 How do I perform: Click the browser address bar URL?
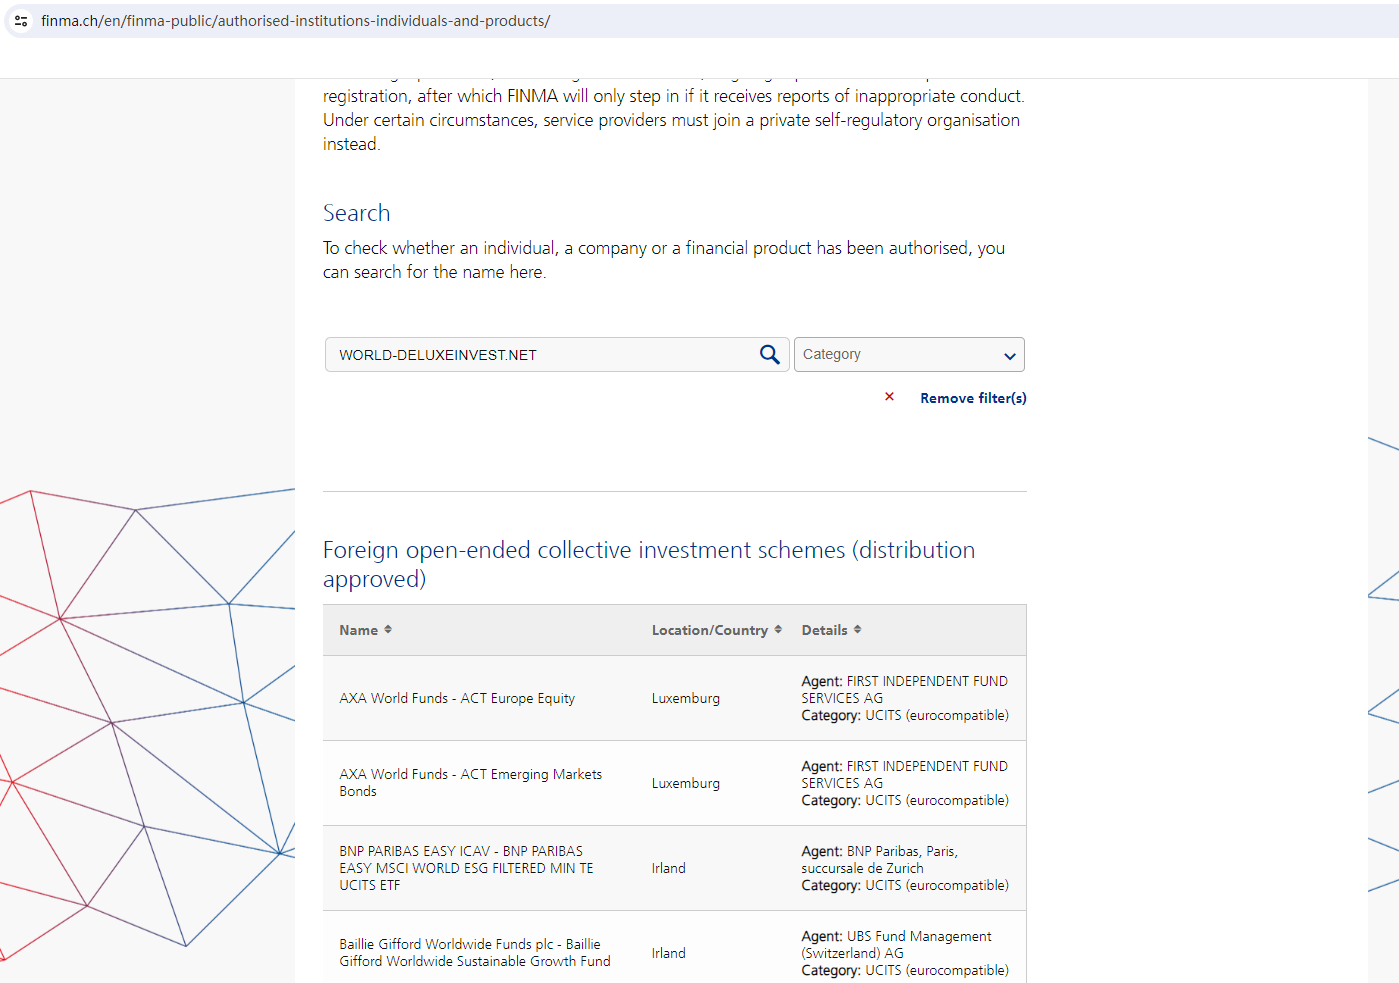click(296, 21)
